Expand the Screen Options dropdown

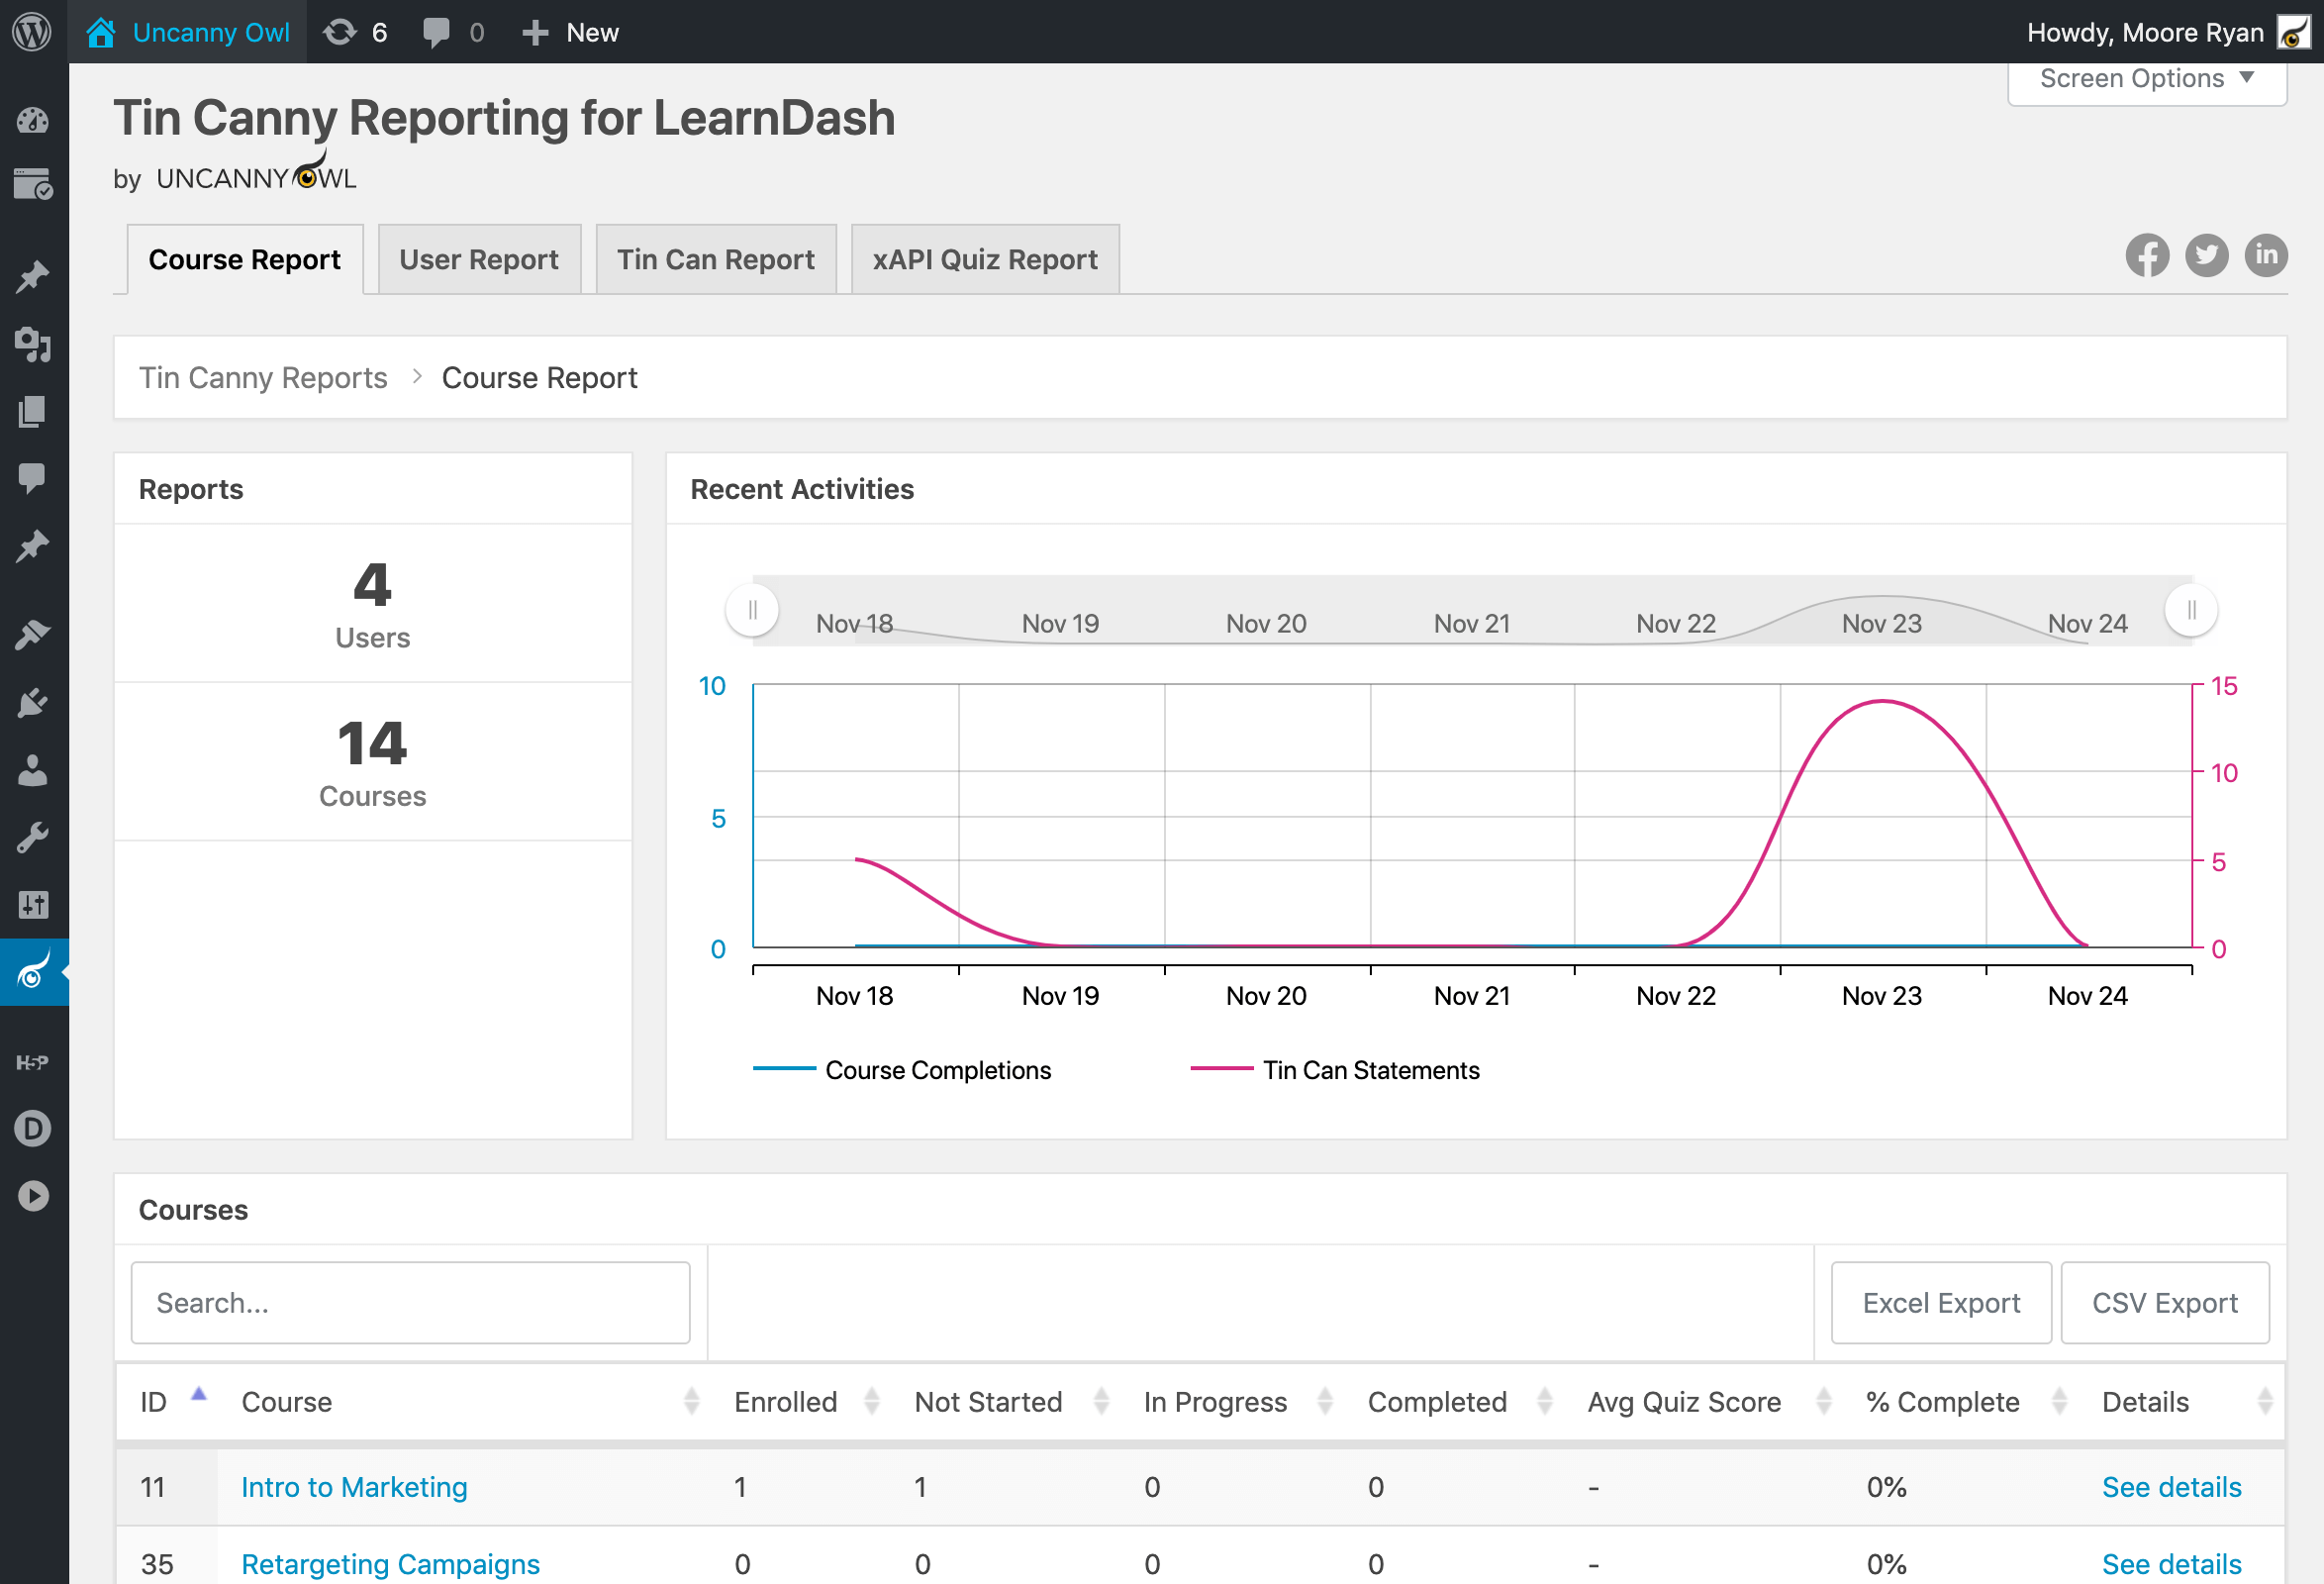click(2146, 79)
